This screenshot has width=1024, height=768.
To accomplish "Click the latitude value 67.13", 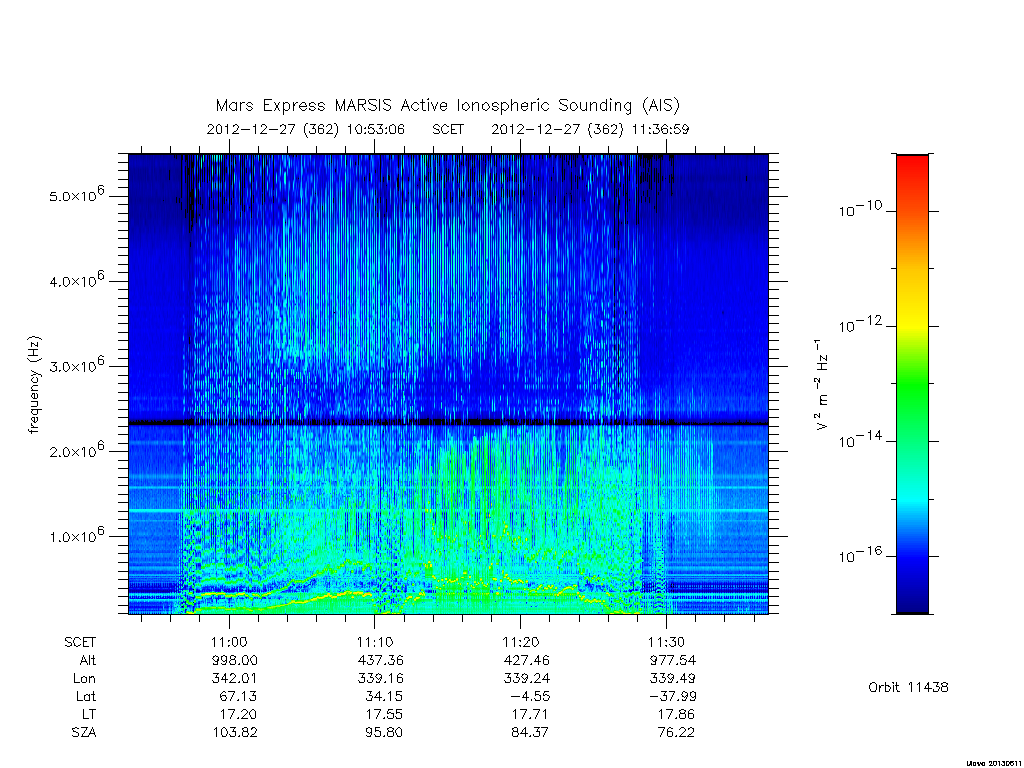I will click(x=238, y=696).
